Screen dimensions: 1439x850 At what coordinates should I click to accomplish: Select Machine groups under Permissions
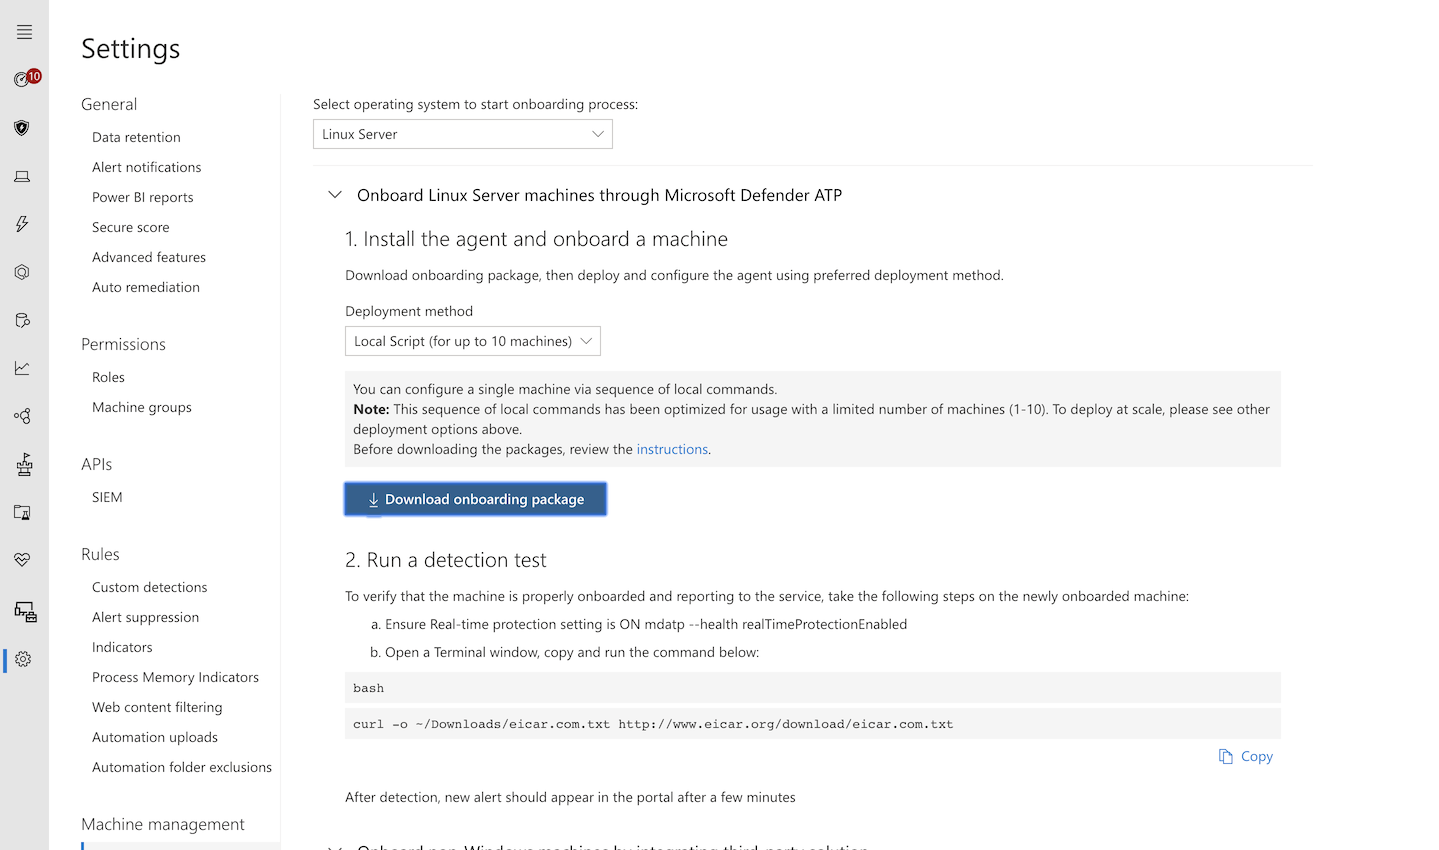tap(142, 407)
